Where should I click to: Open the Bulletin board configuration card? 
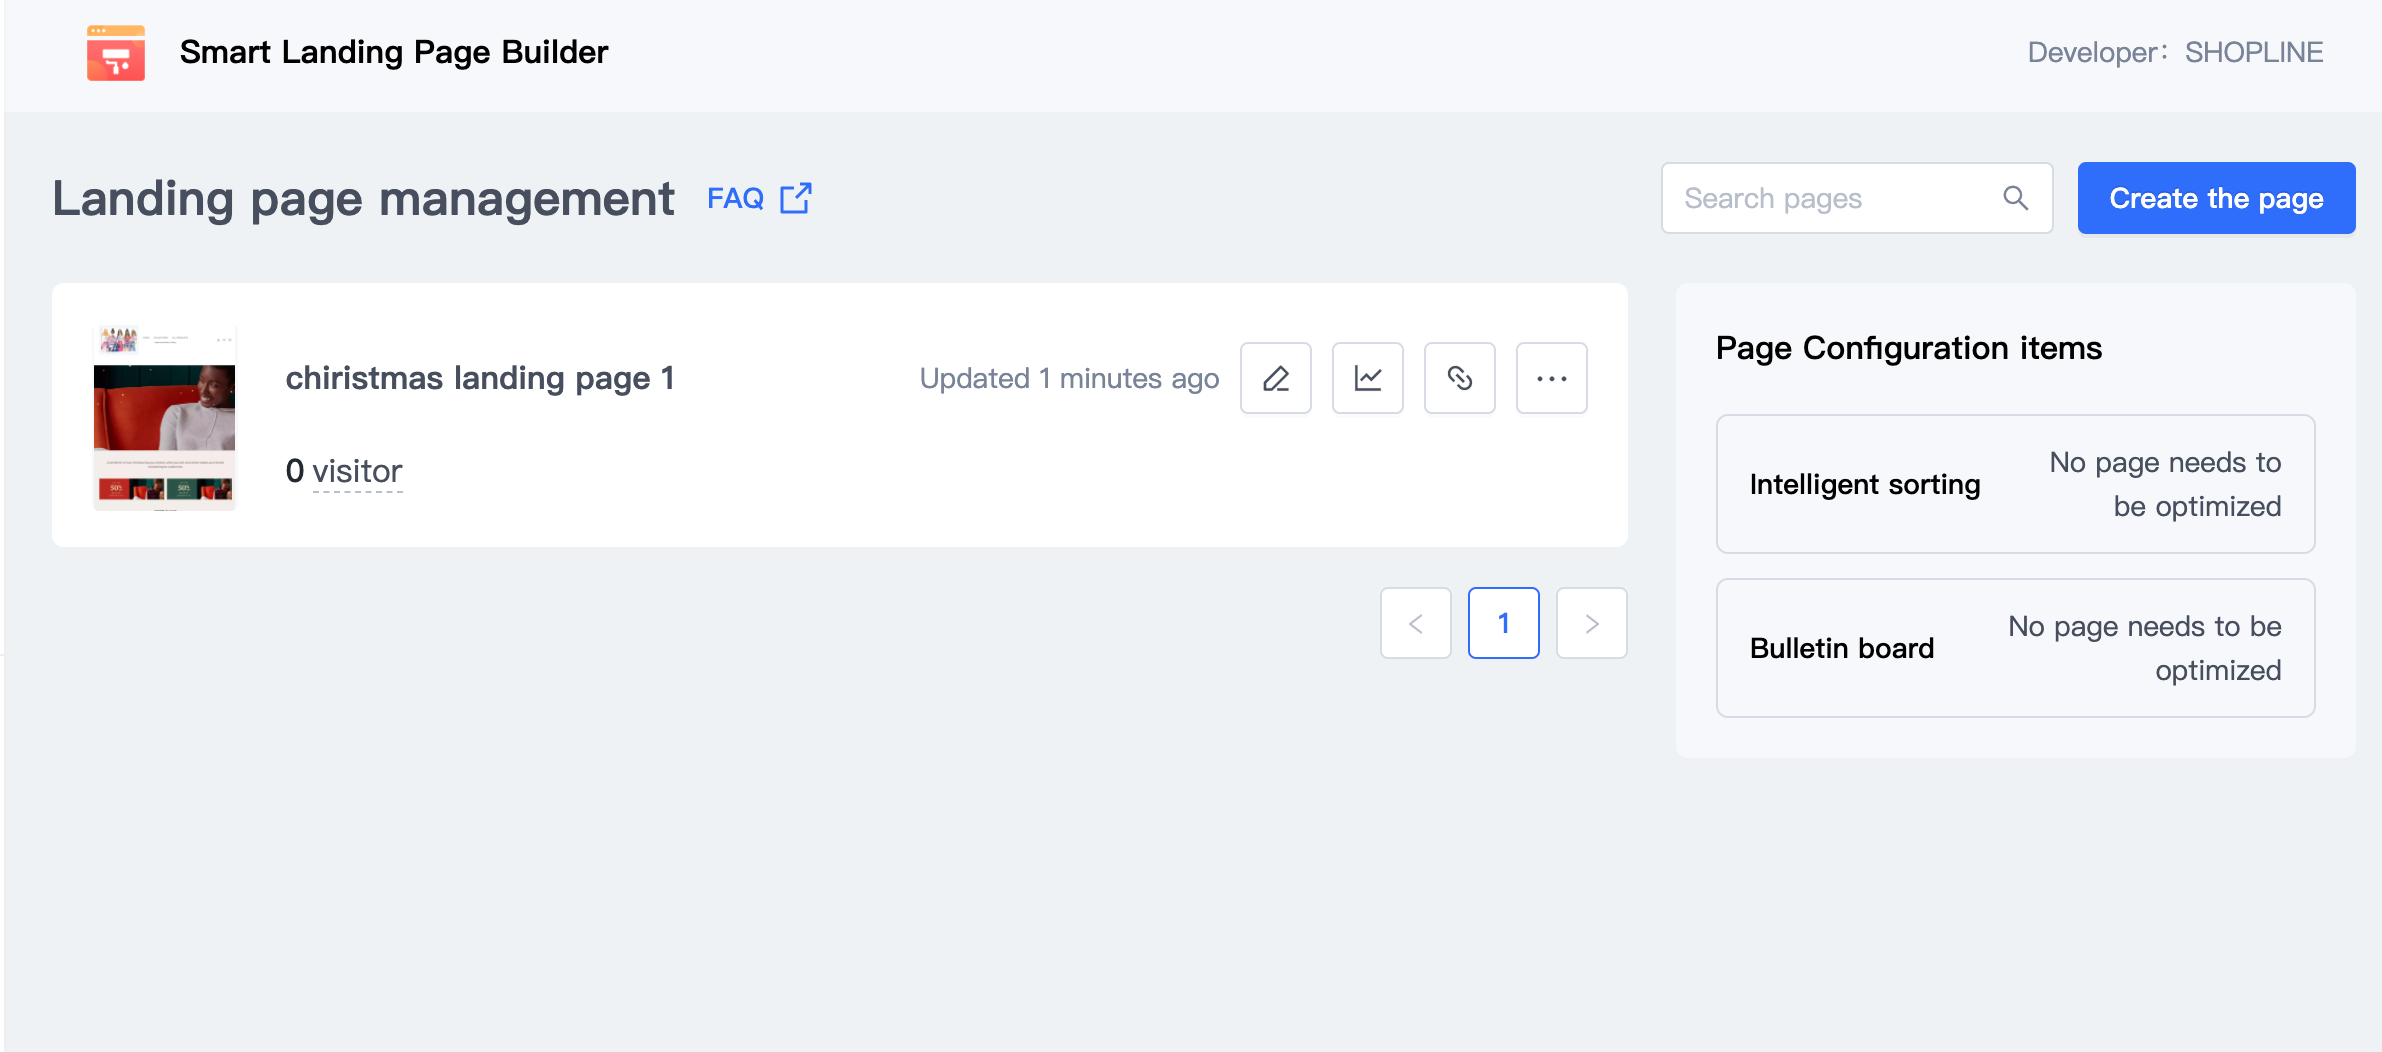[2015, 648]
